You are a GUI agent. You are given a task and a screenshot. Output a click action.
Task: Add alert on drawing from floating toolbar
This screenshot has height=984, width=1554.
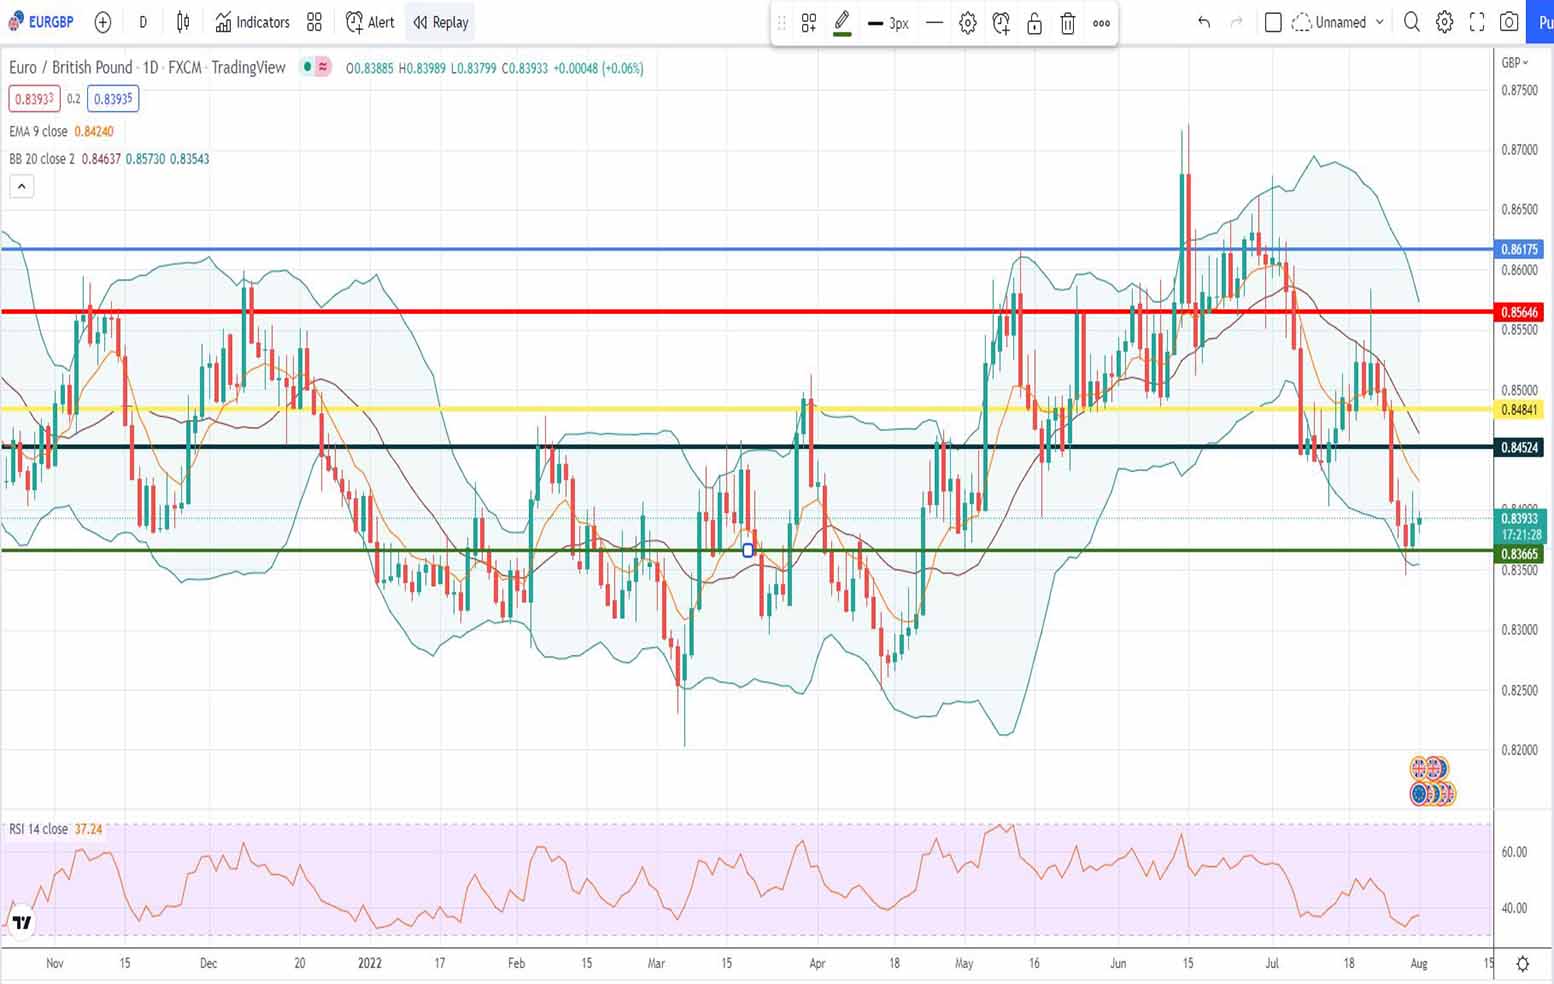tap(1001, 23)
